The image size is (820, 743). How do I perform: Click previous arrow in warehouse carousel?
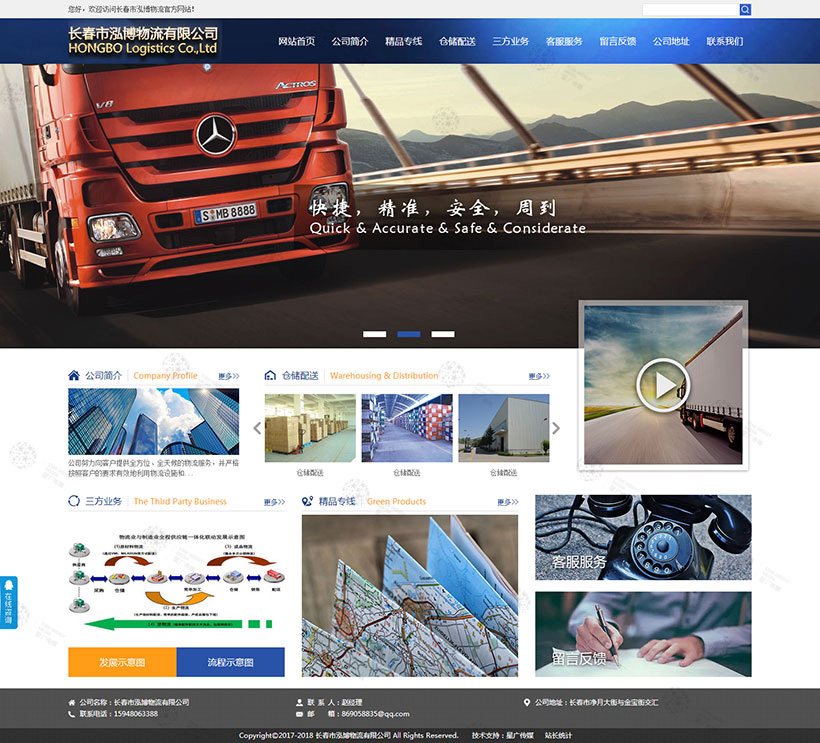coord(257,428)
